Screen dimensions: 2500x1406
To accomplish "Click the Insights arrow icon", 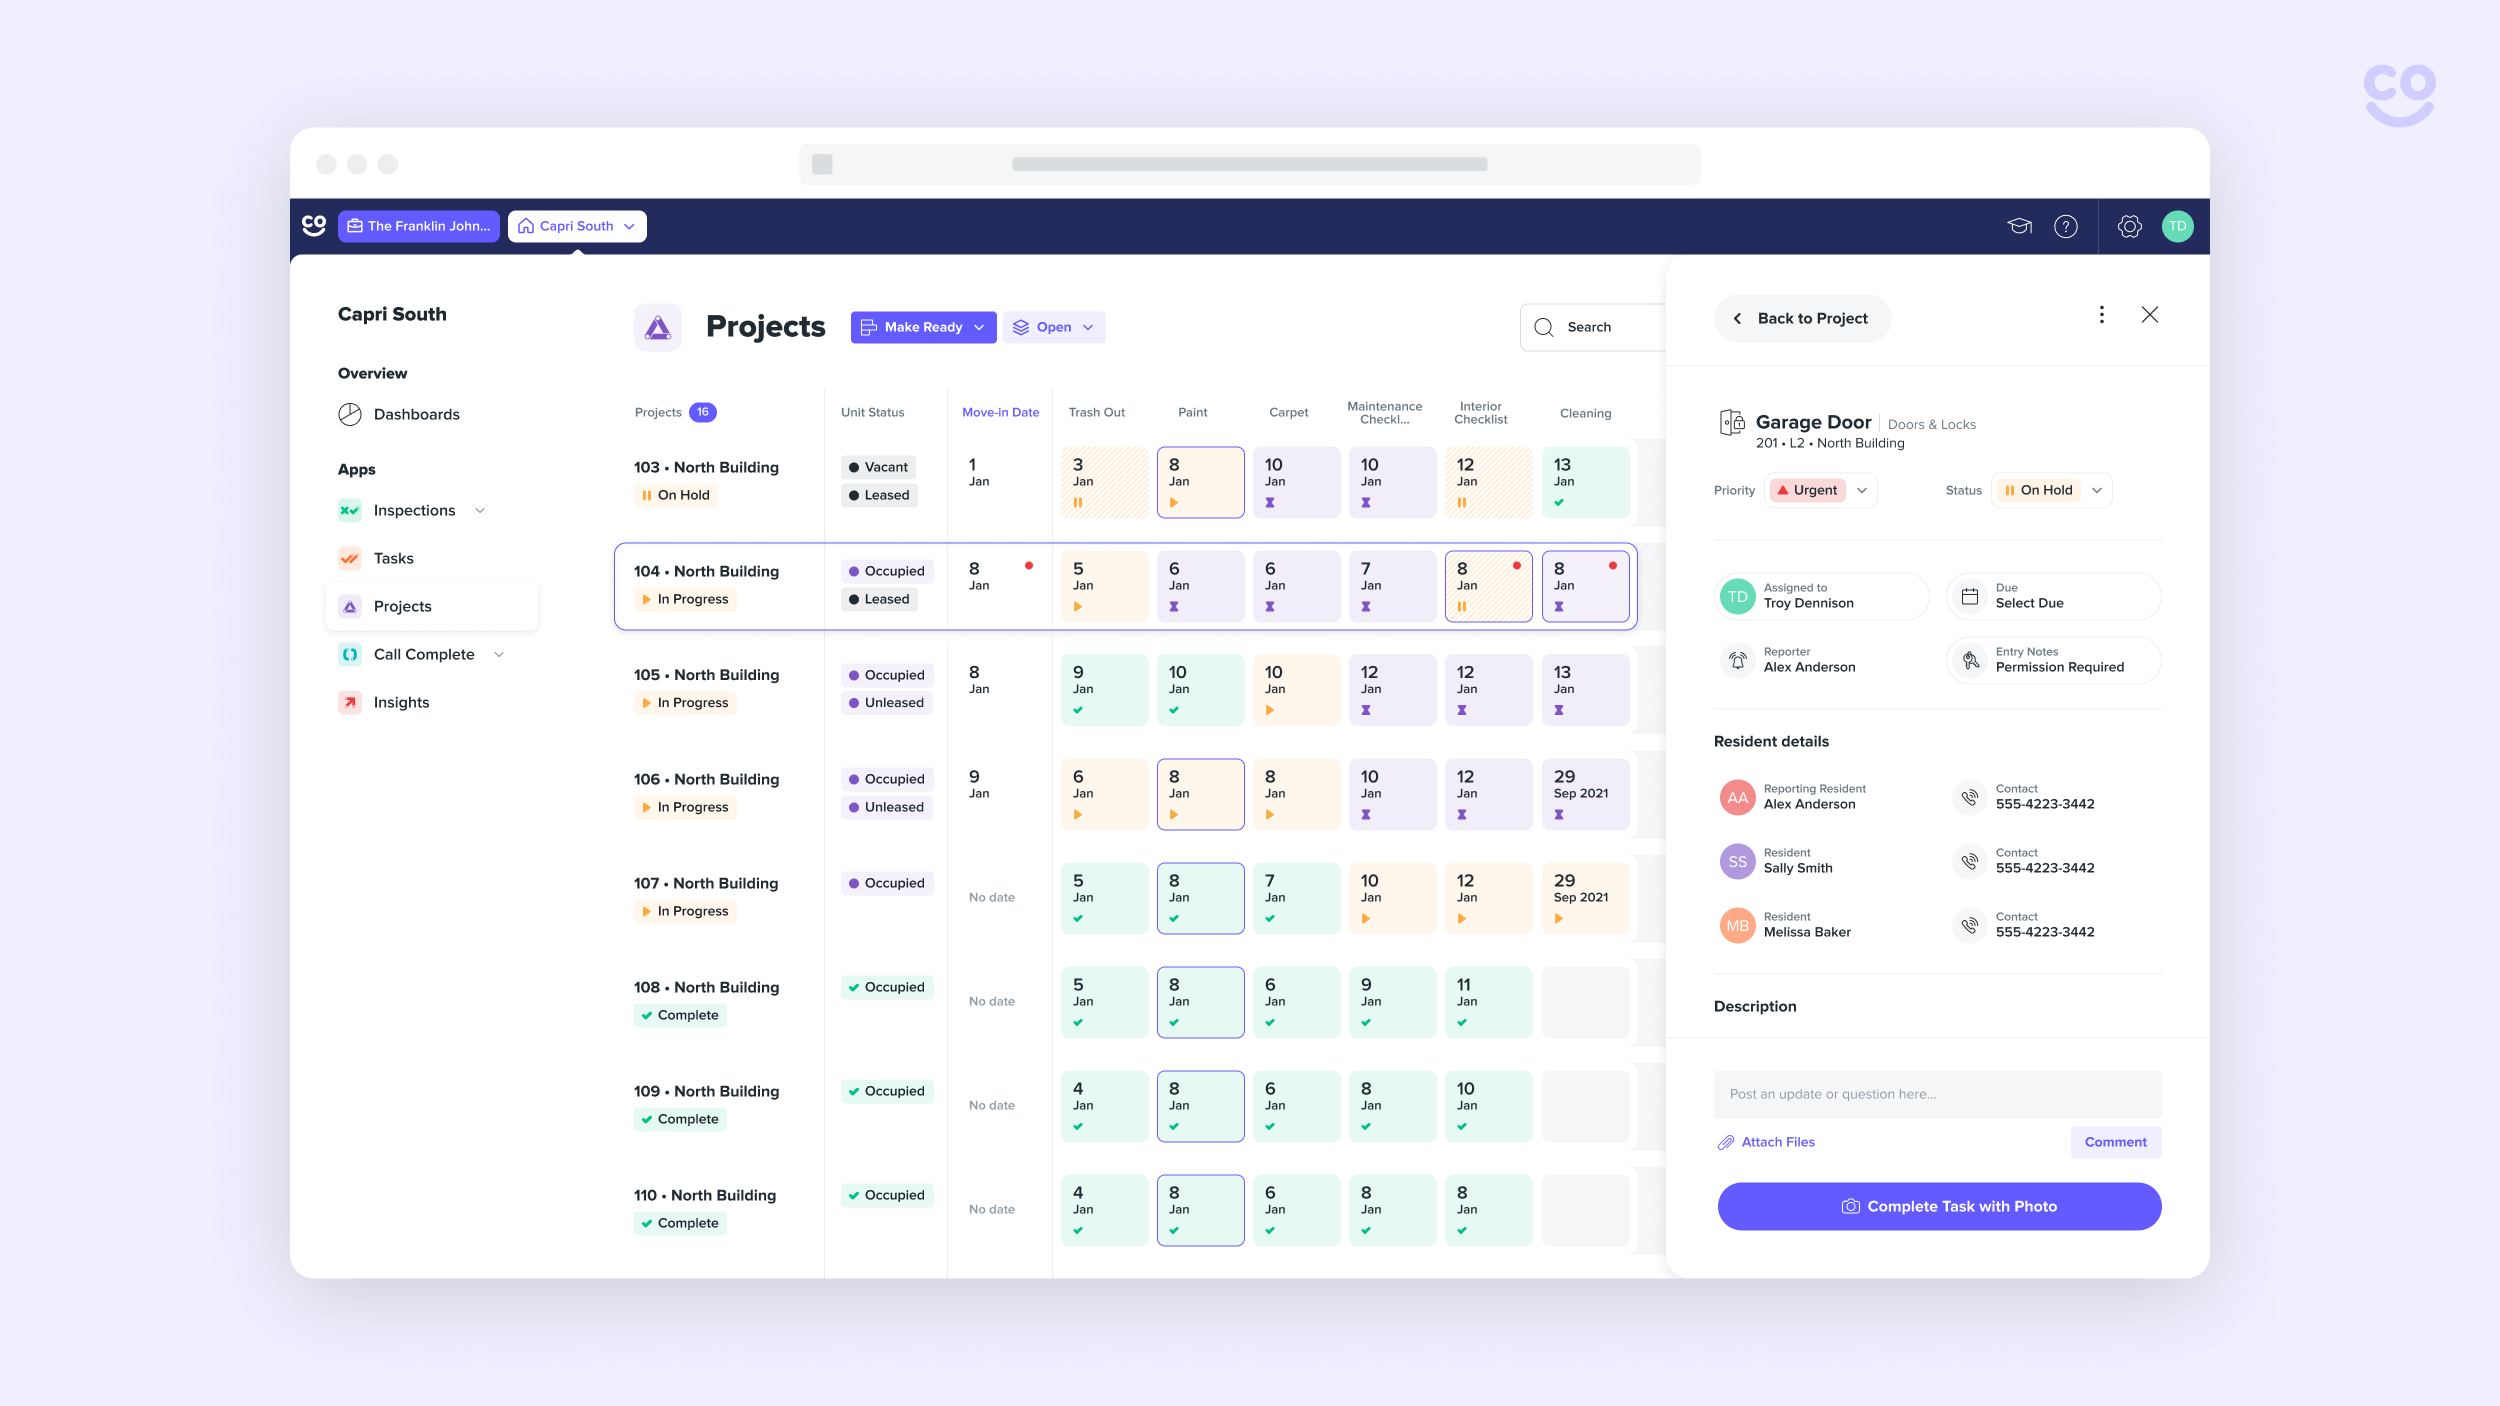I will tap(350, 702).
